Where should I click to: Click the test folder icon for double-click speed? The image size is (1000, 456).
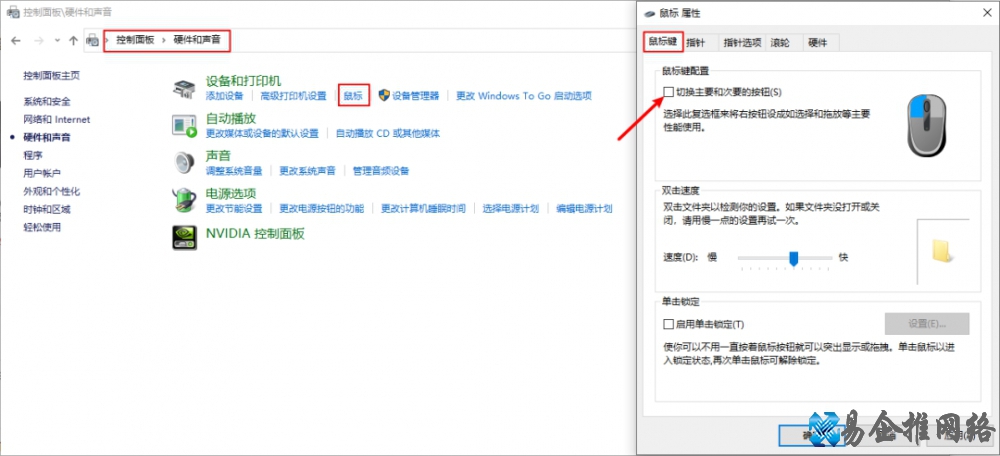point(942,251)
